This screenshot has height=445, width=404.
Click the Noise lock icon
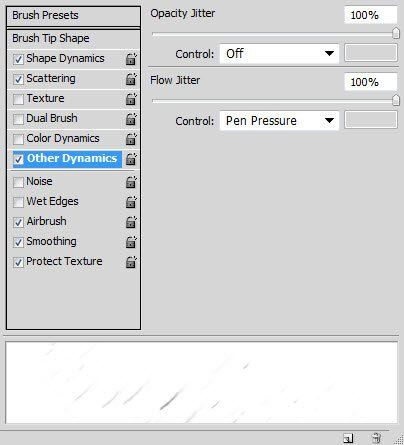point(131,182)
